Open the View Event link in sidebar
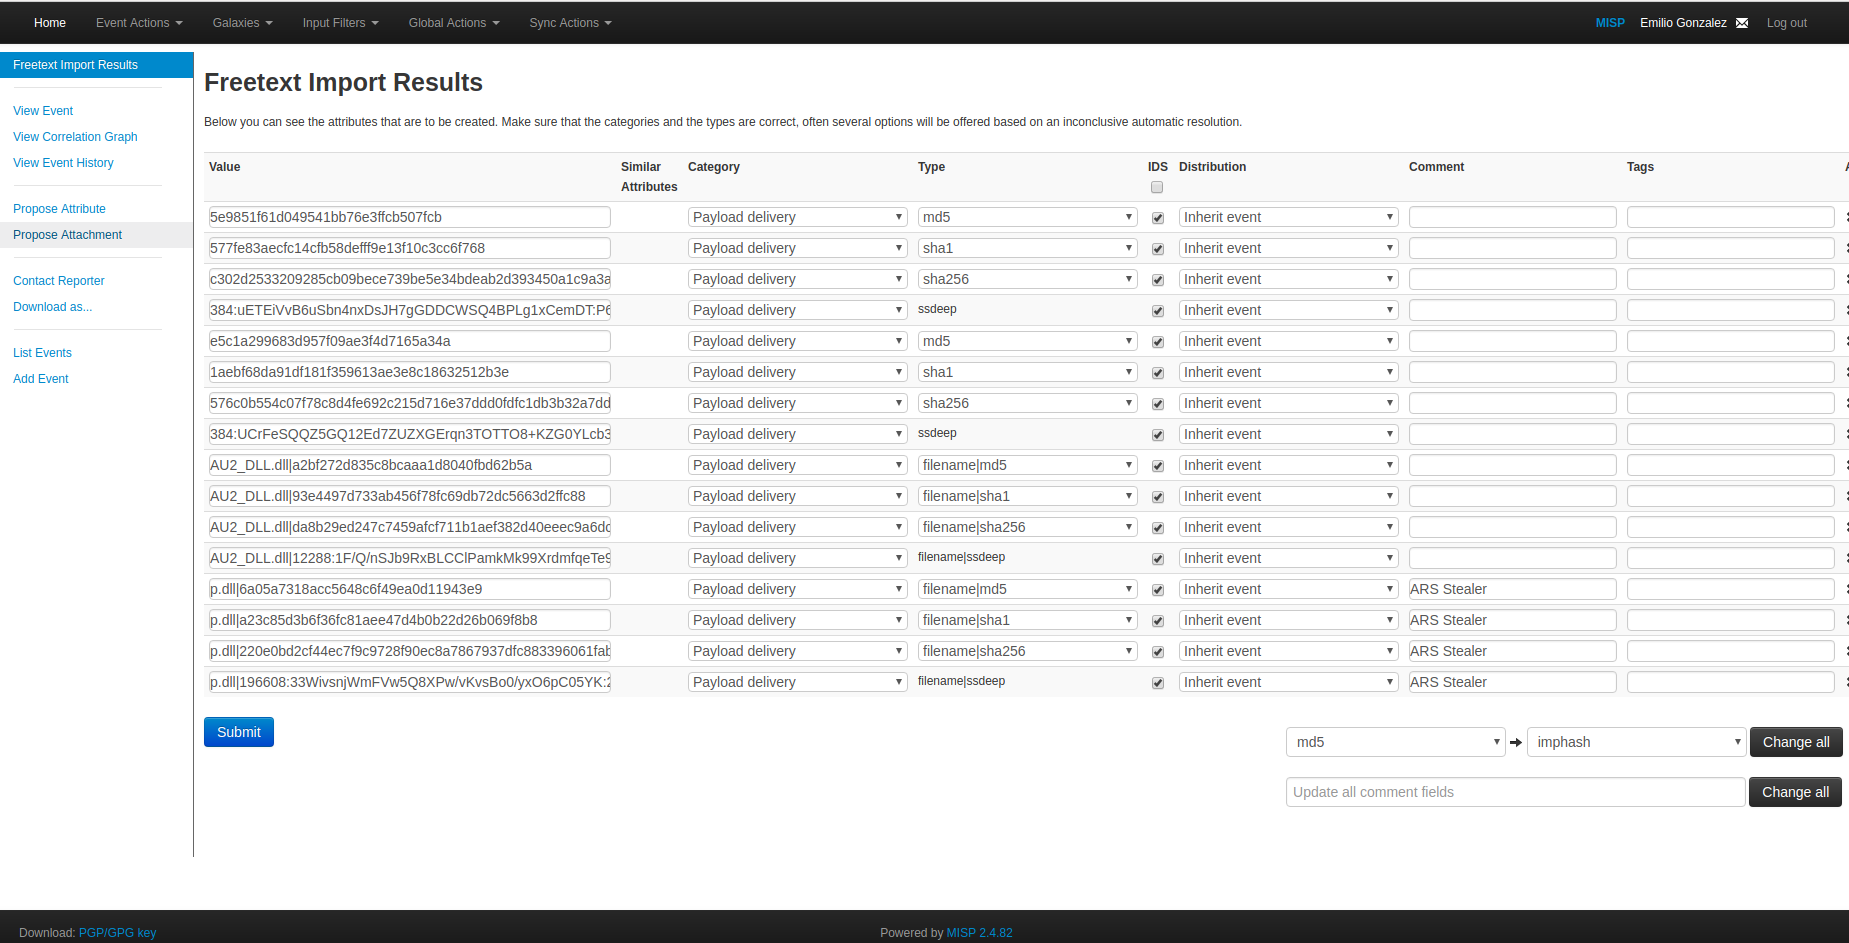The image size is (1849, 943). [x=43, y=111]
